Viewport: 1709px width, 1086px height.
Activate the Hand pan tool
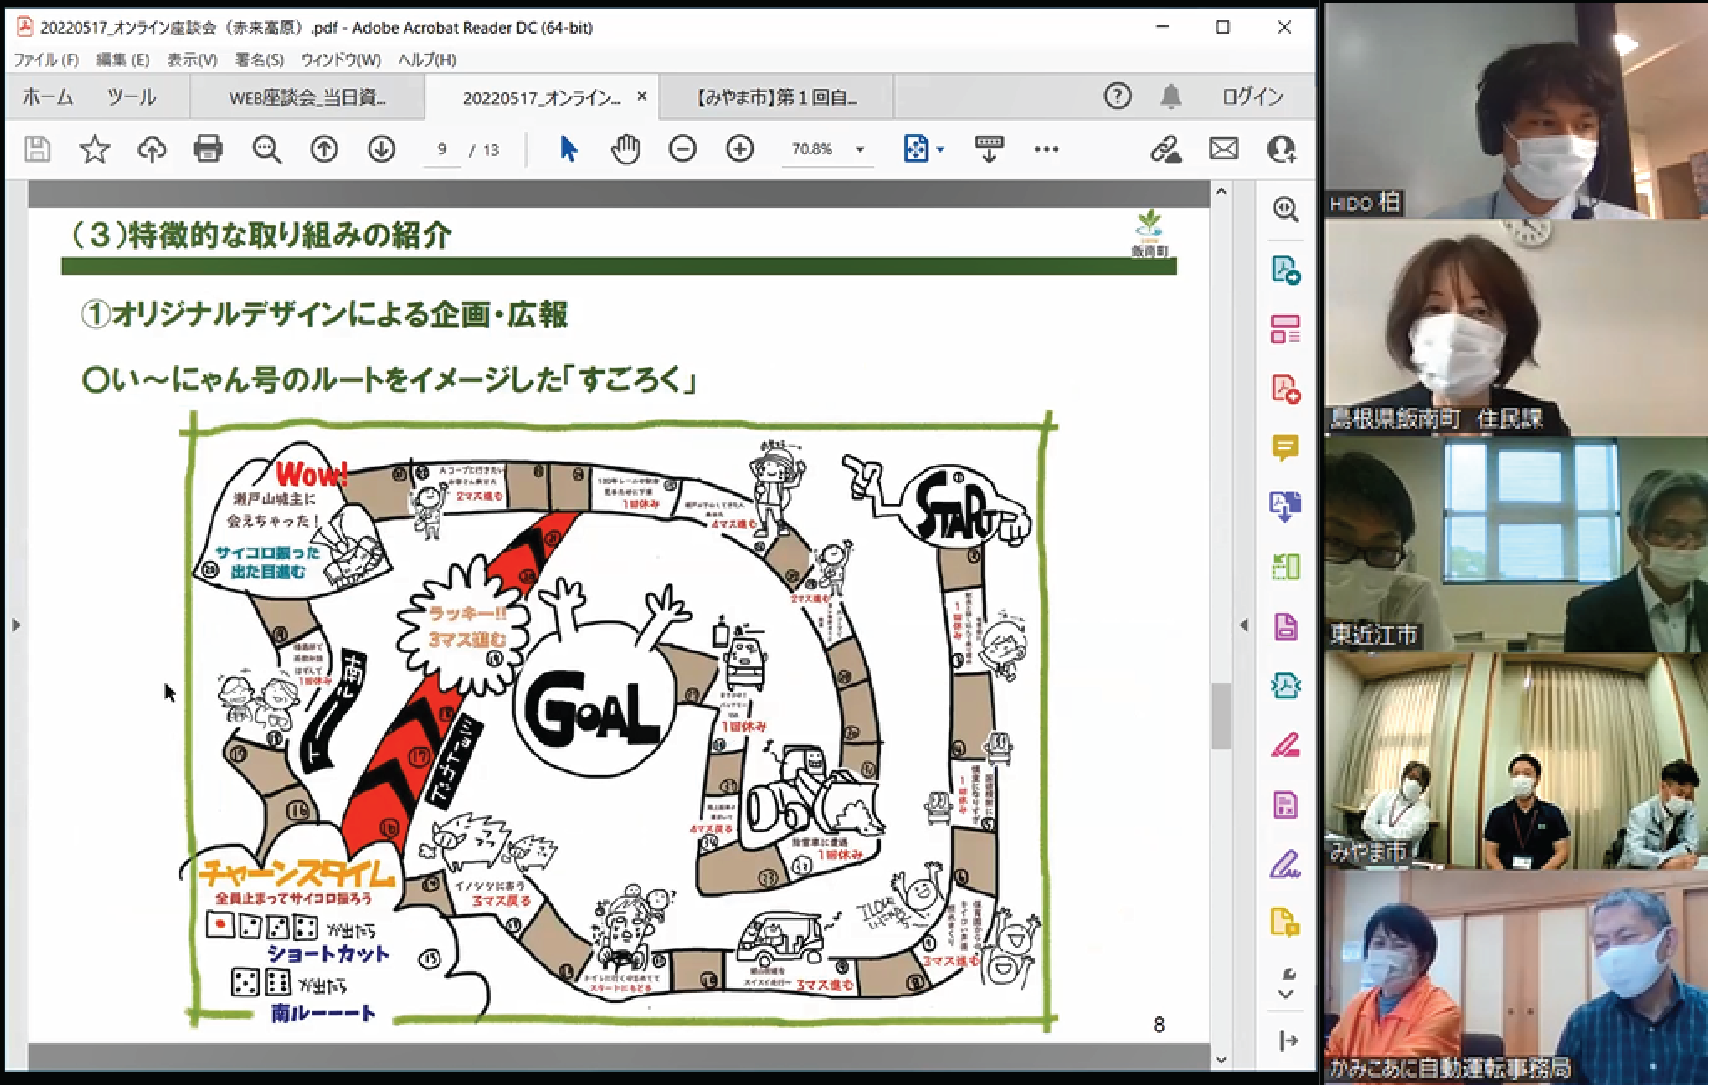point(625,150)
